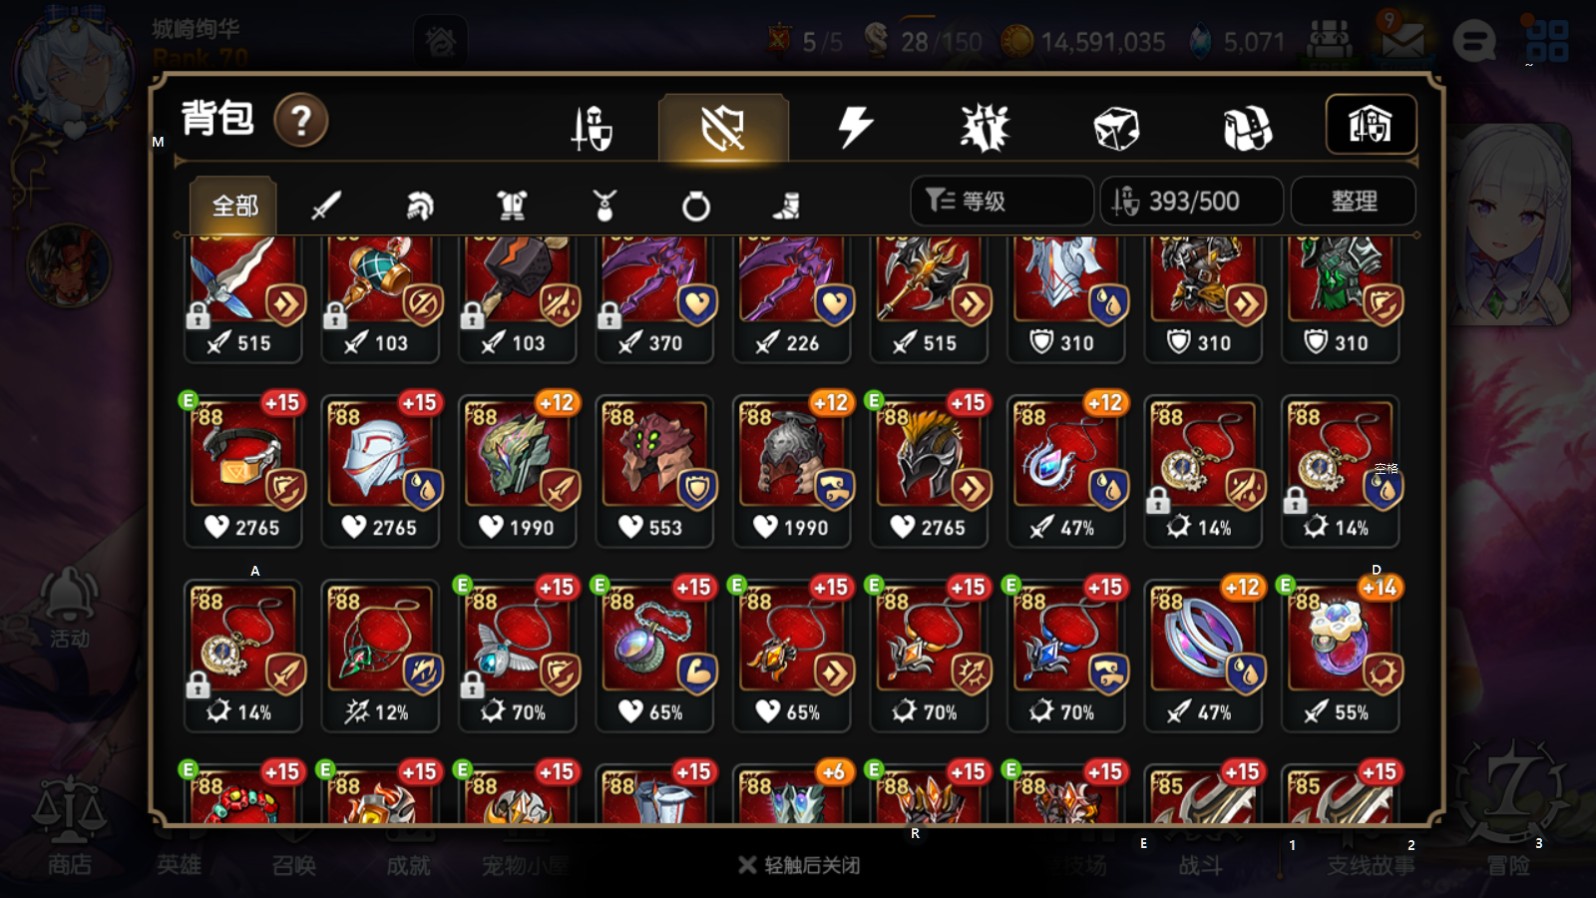The image size is (1596, 898).
Task: Open the warehouse storage icon at top right
Action: click(1370, 125)
